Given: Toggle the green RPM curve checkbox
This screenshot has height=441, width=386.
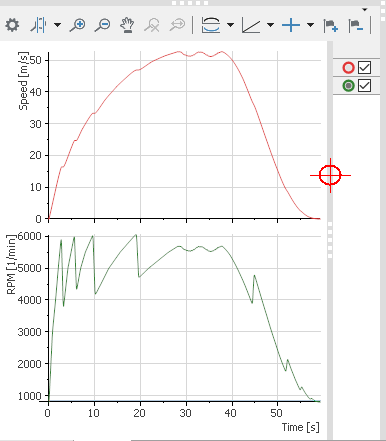Looking at the screenshot, I should coord(364,86).
